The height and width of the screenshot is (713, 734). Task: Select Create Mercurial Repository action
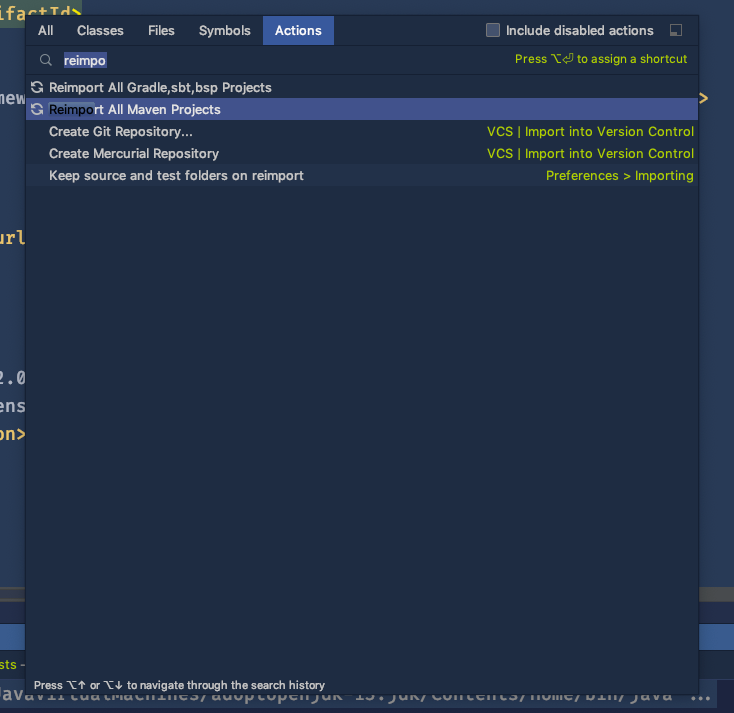coord(362,153)
